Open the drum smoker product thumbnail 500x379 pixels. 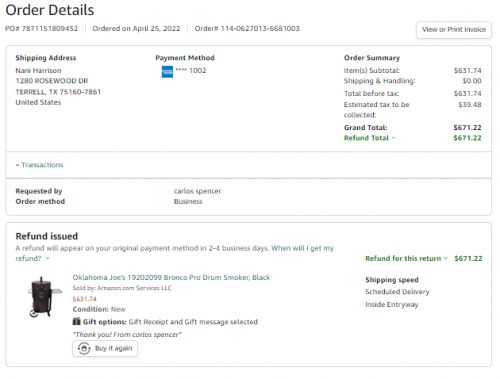tap(44, 297)
